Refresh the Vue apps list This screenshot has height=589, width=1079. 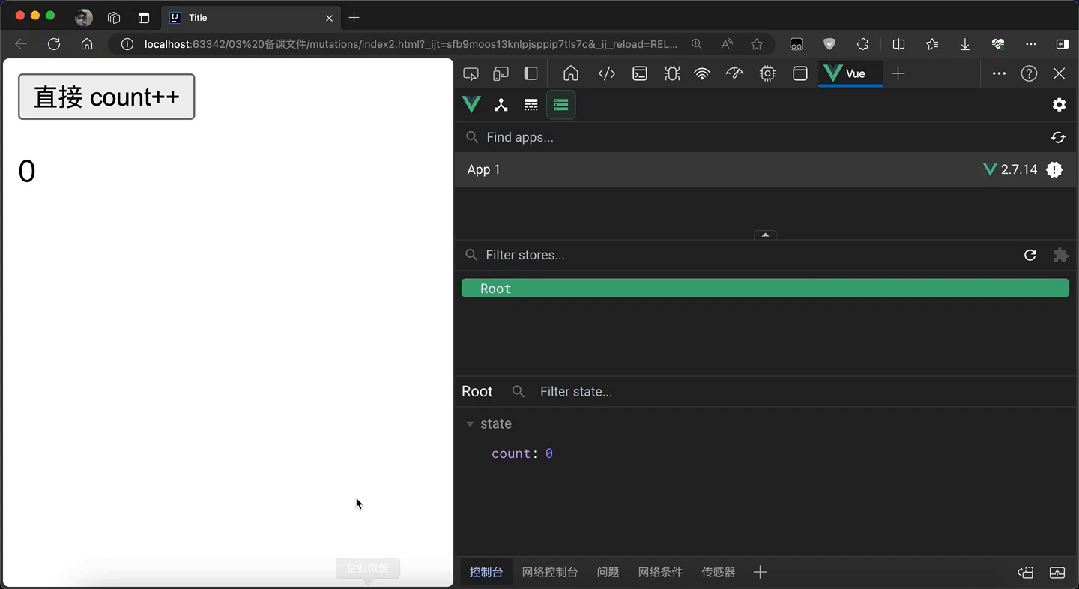[x=1058, y=138]
